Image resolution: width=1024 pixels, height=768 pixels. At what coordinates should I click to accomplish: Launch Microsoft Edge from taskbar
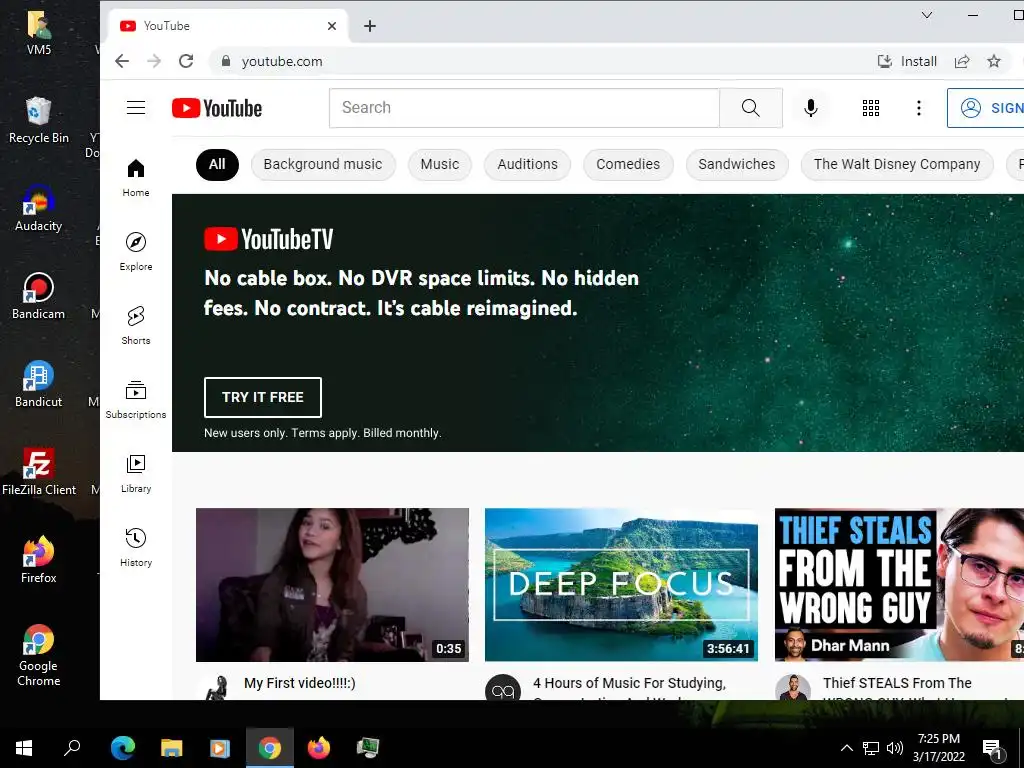[123, 748]
